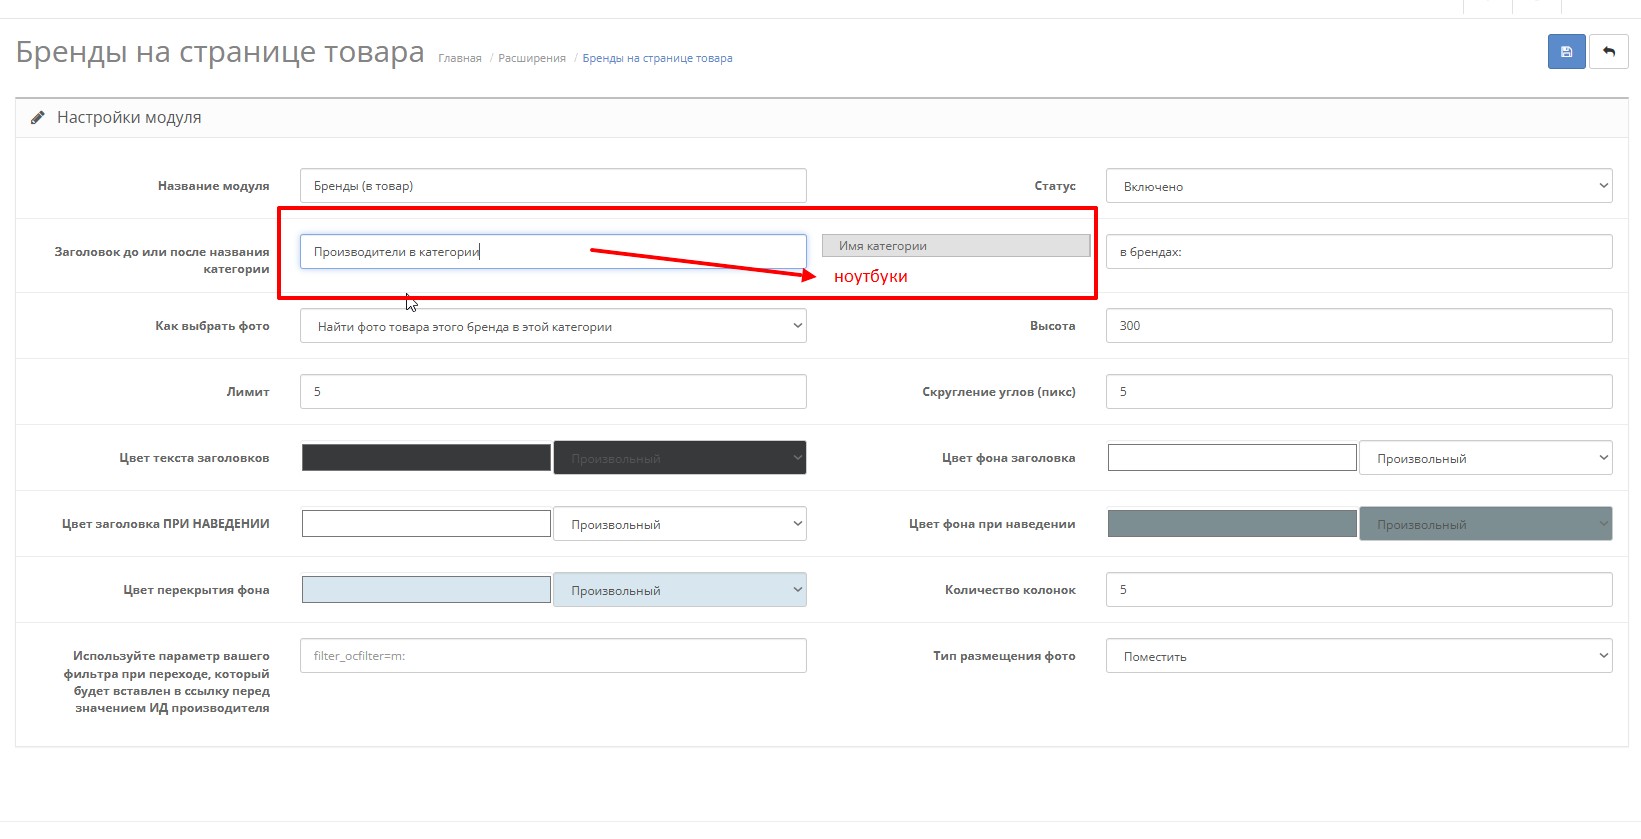Select the light blue Цвет перекрытия фона swatch
This screenshot has width=1641, height=839.
pyautogui.click(x=426, y=590)
